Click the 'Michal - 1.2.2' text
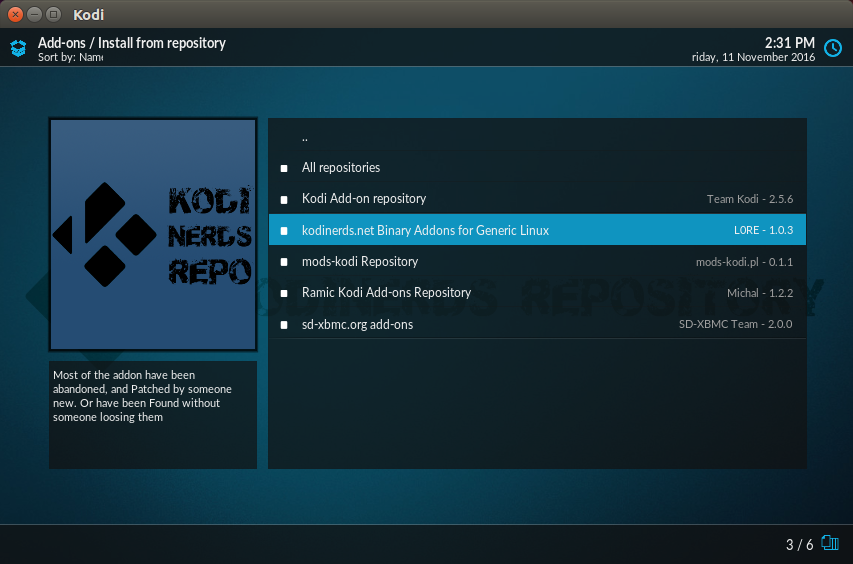This screenshot has width=853, height=564. (760, 293)
